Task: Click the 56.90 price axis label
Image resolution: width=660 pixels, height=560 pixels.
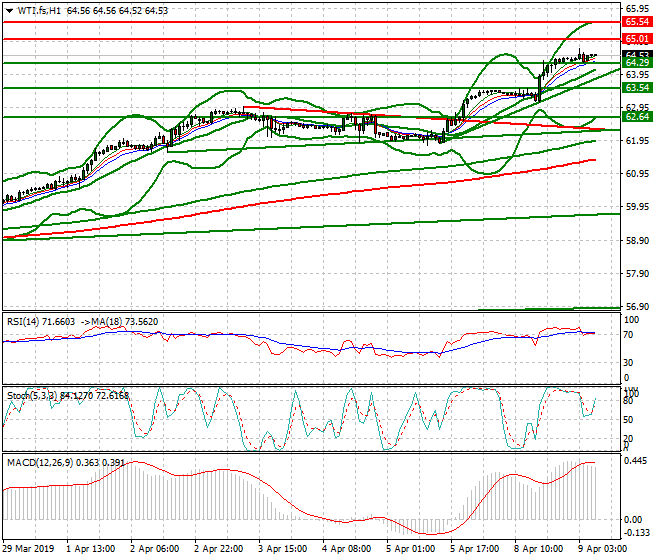Action: (x=637, y=307)
